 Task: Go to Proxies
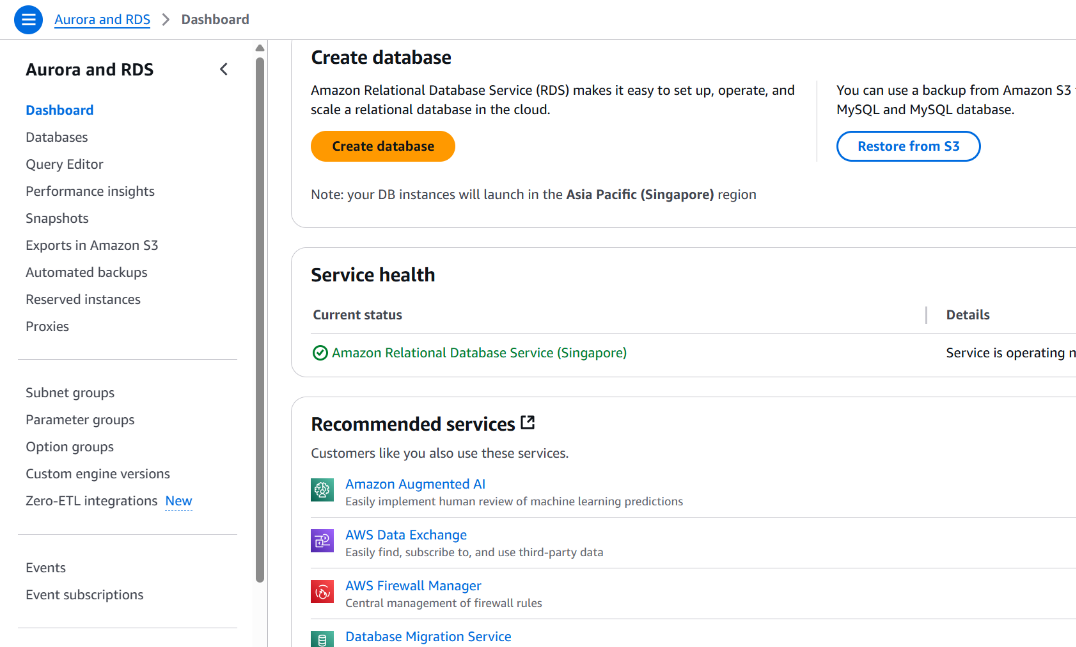(x=47, y=327)
